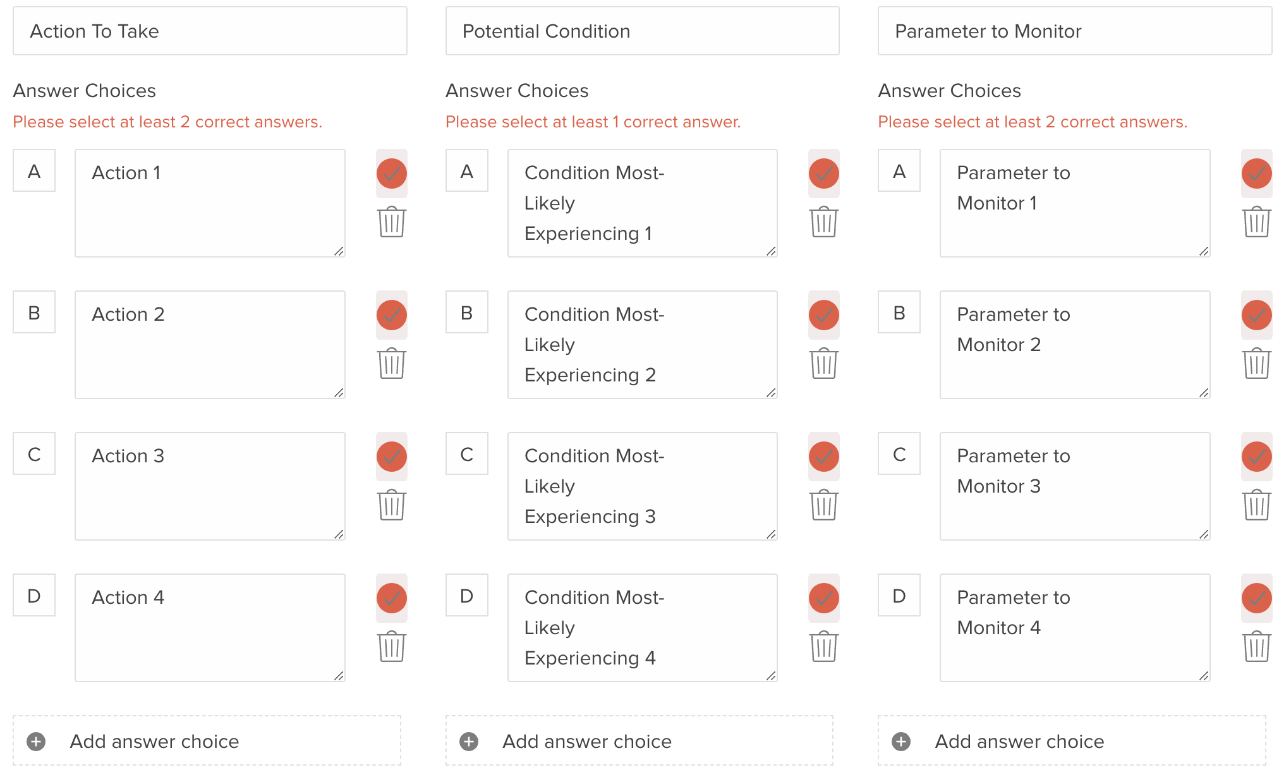This screenshot has width=1286, height=777.
Task: Delete Parameter to Monitor 1 trash icon
Action: tap(1257, 221)
